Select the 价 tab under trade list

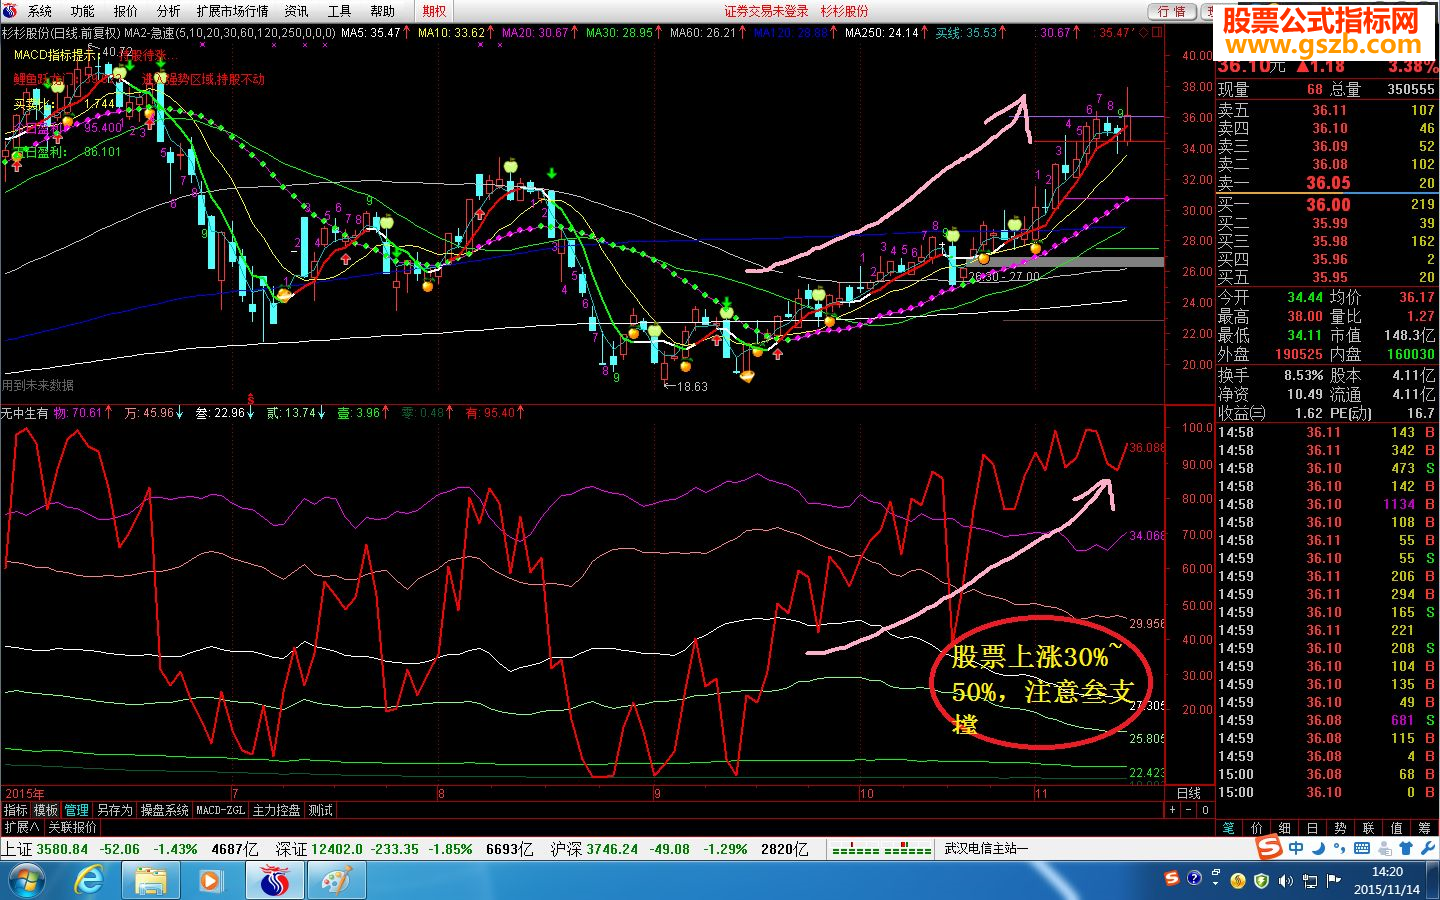point(1257,828)
